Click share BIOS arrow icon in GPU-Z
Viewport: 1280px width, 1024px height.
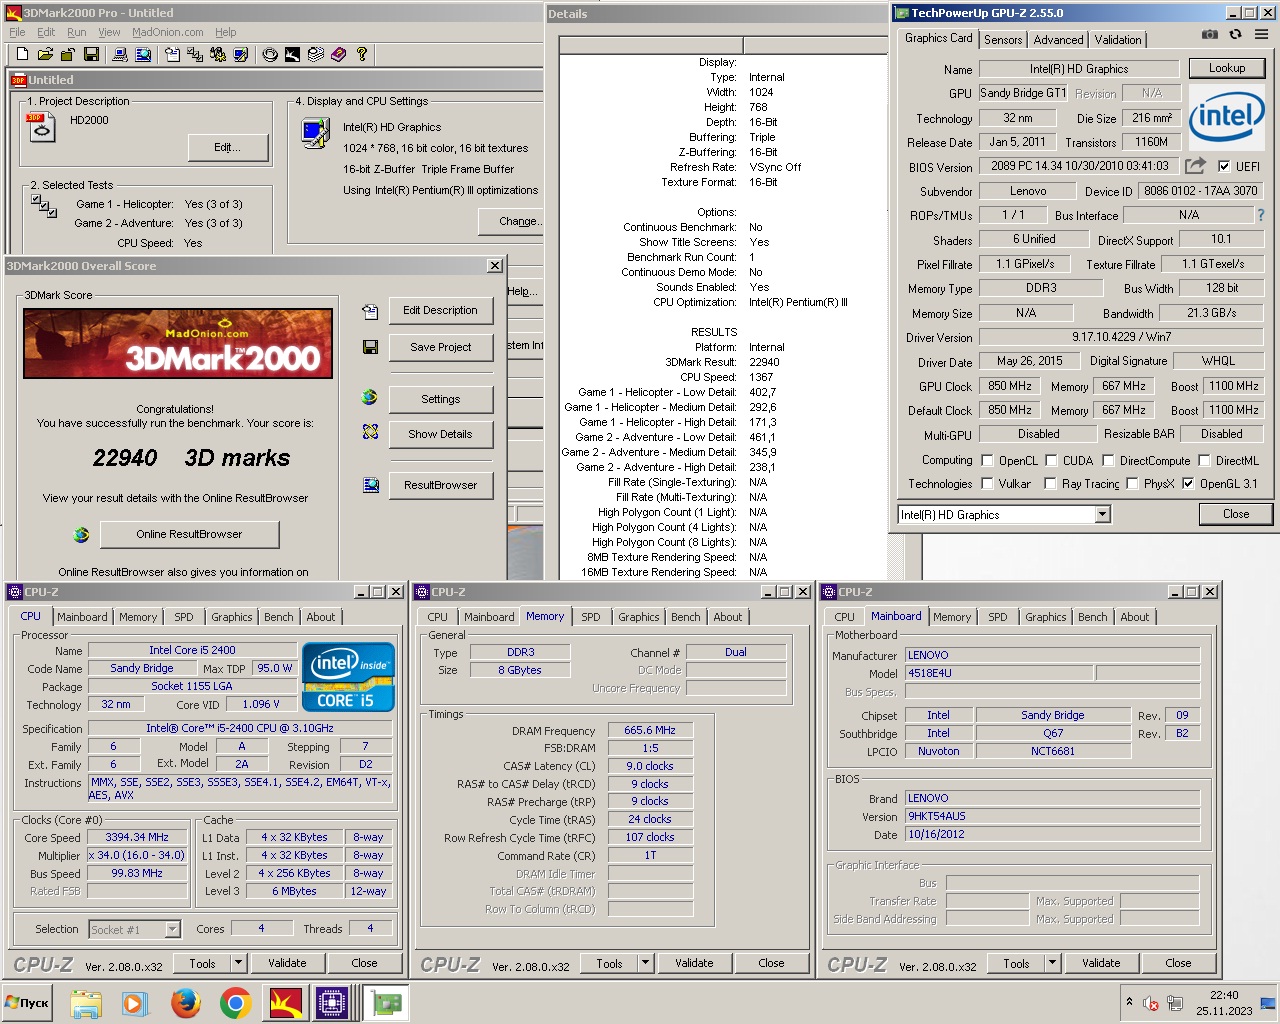(x=1195, y=166)
